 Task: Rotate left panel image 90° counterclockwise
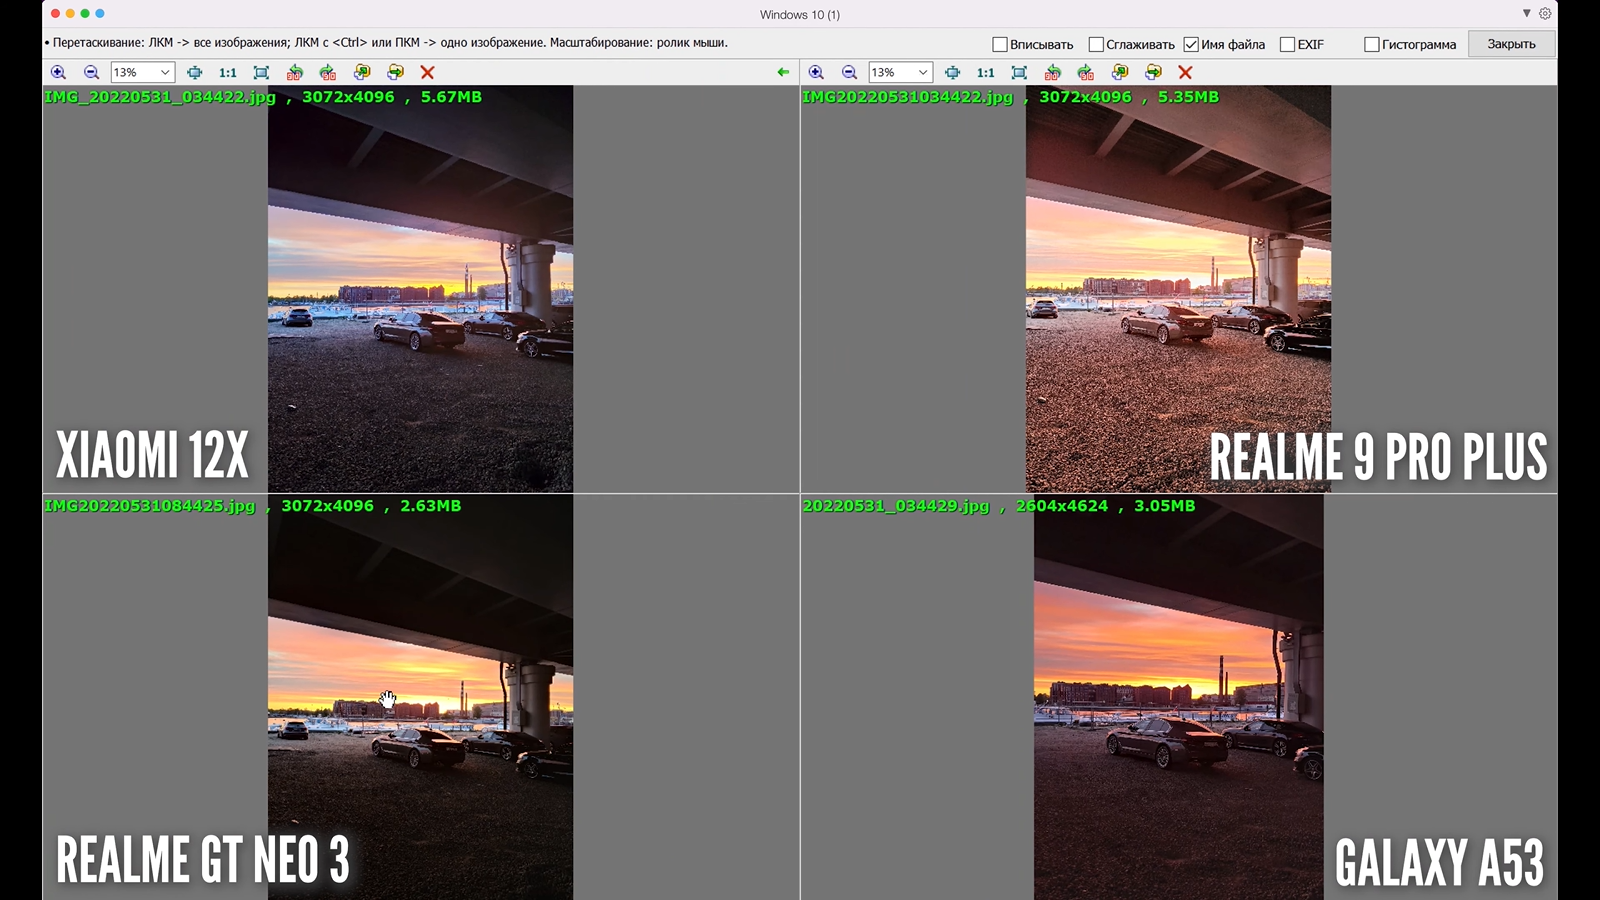pyautogui.click(x=294, y=72)
